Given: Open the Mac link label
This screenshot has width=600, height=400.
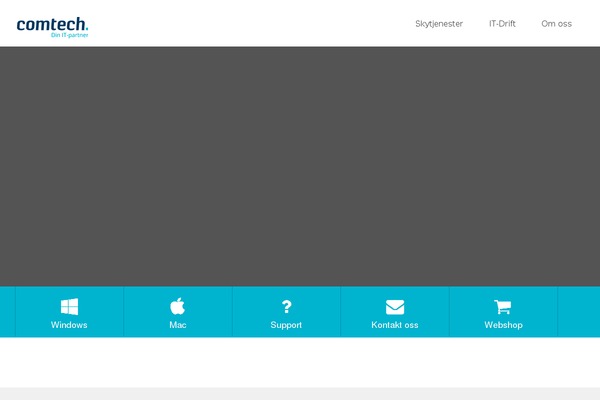Looking at the screenshot, I should pyautogui.click(x=178, y=325).
